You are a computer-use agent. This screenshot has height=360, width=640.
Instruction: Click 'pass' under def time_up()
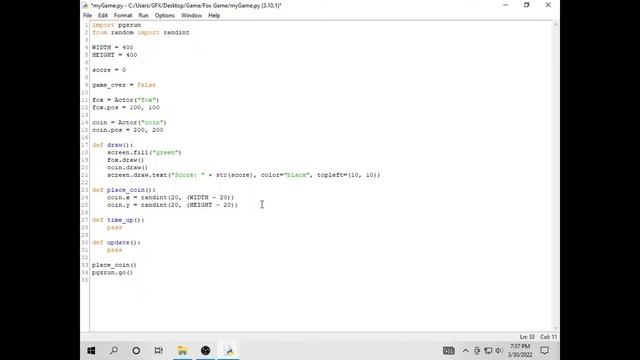point(114,228)
